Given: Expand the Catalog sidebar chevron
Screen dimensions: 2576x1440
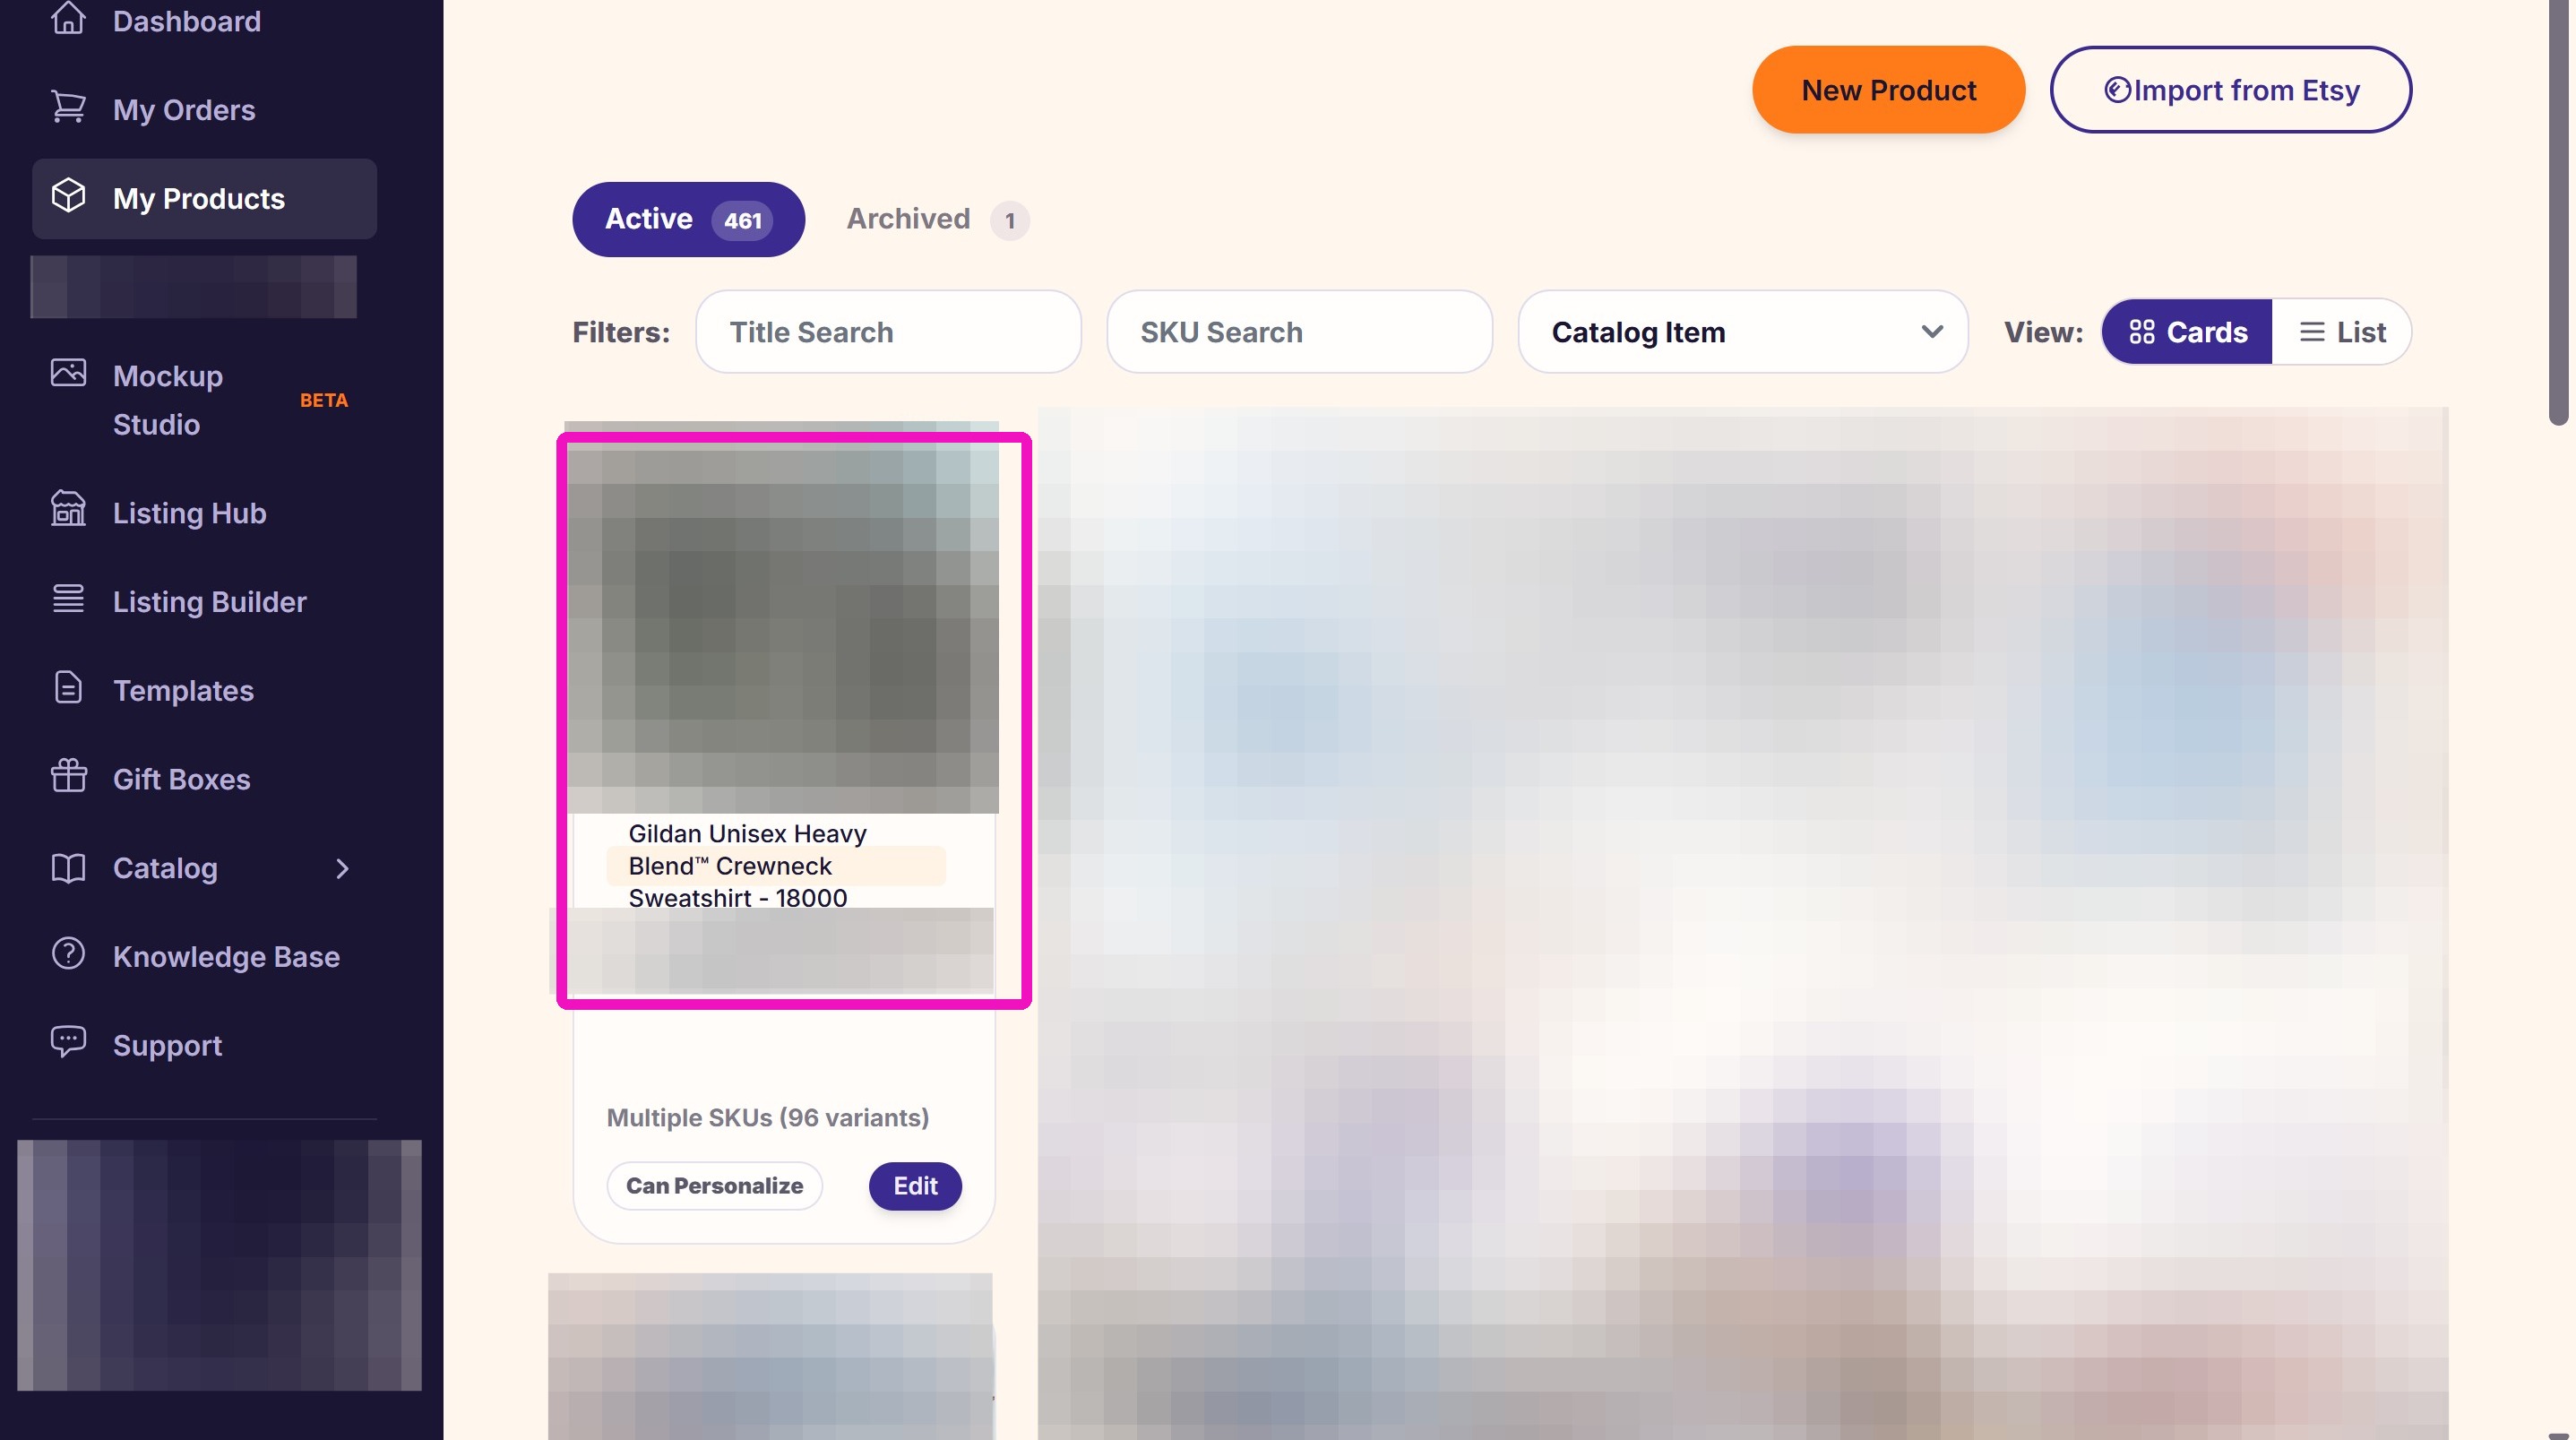Looking at the screenshot, I should 342,868.
